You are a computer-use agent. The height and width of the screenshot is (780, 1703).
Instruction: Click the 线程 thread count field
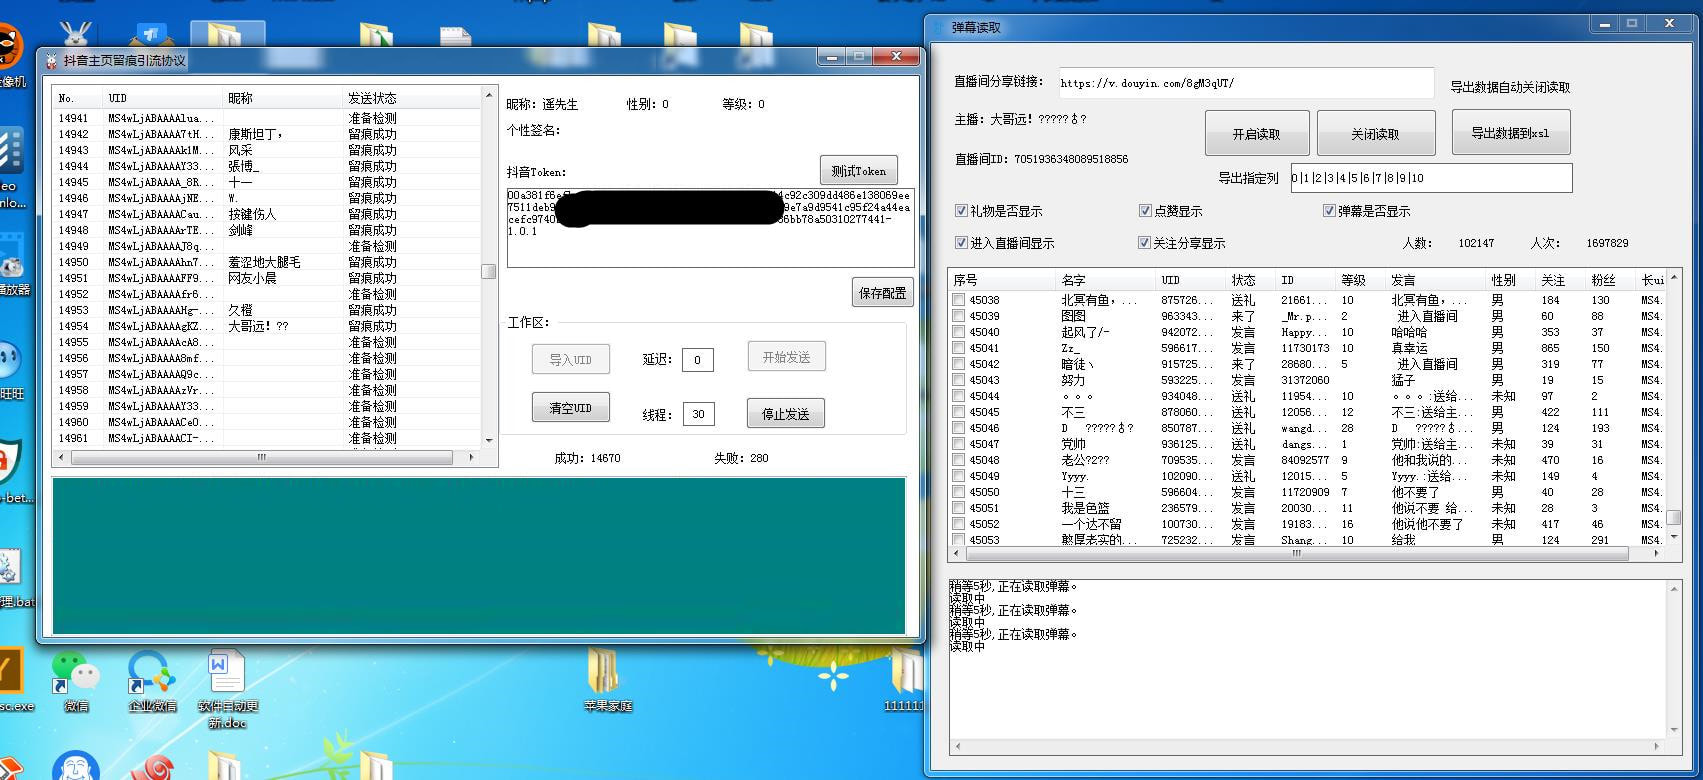tap(698, 414)
